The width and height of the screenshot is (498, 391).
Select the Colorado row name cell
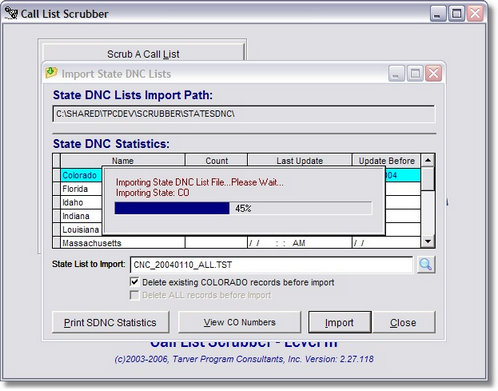81,175
